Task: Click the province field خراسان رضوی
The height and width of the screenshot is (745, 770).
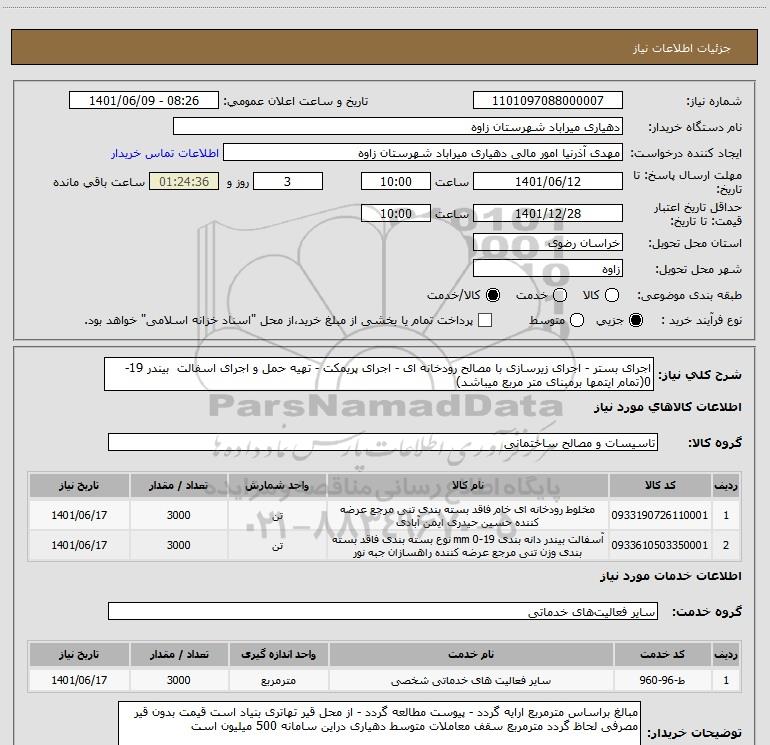Action: [x=548, y=243]
